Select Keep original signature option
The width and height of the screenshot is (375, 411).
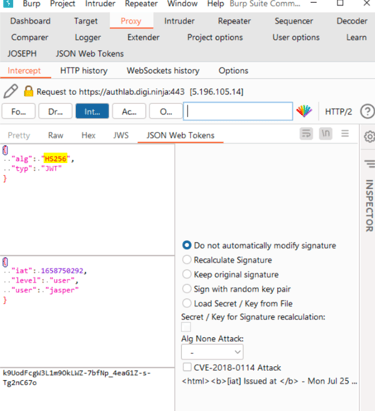[x=187, y=274]
